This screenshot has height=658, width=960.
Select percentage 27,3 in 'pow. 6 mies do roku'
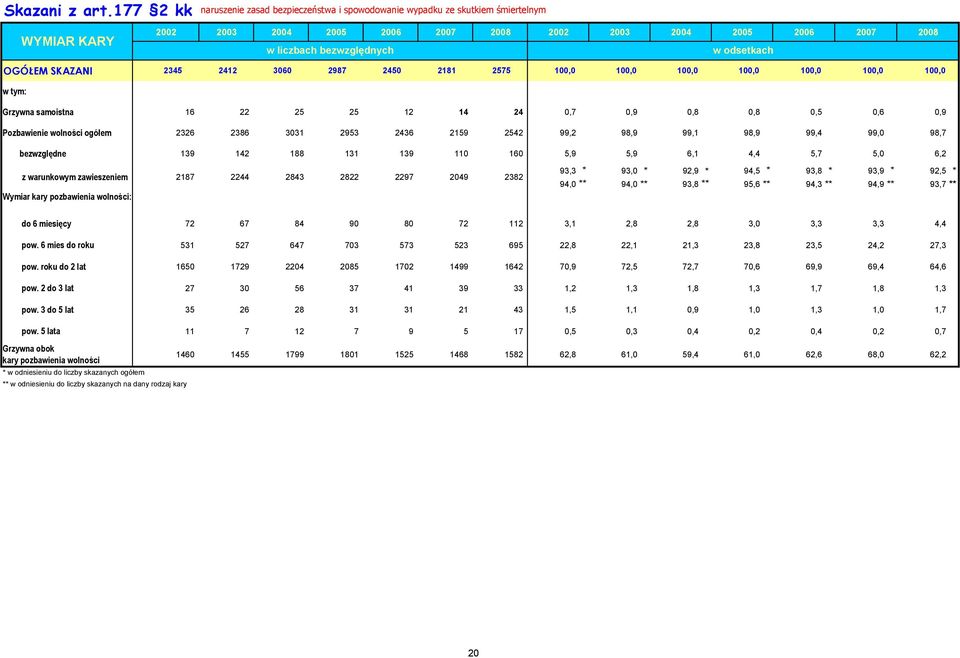[938, 245]
